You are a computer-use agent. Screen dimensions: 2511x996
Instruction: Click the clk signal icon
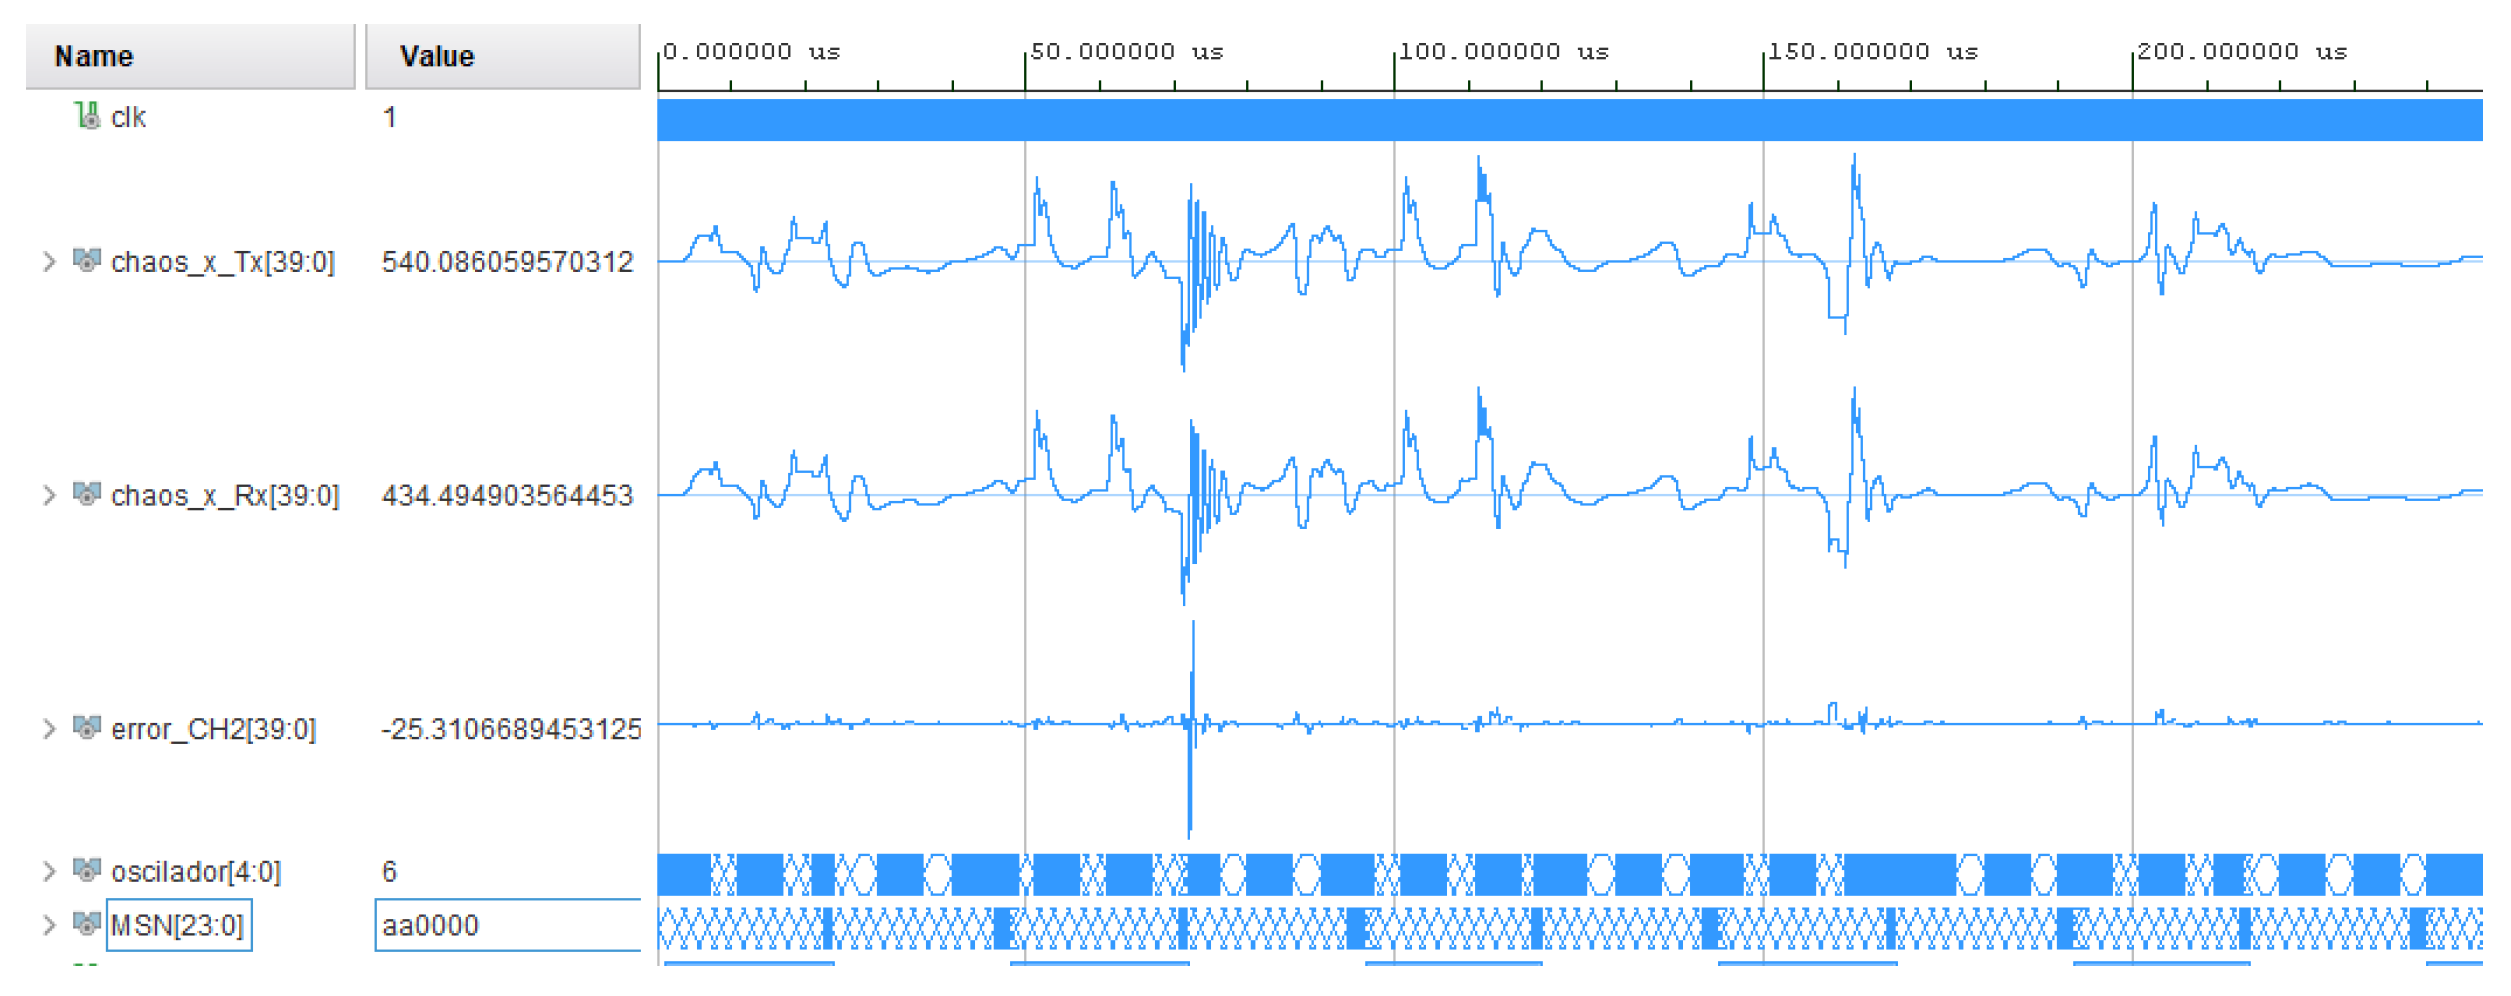click(87, 116)
